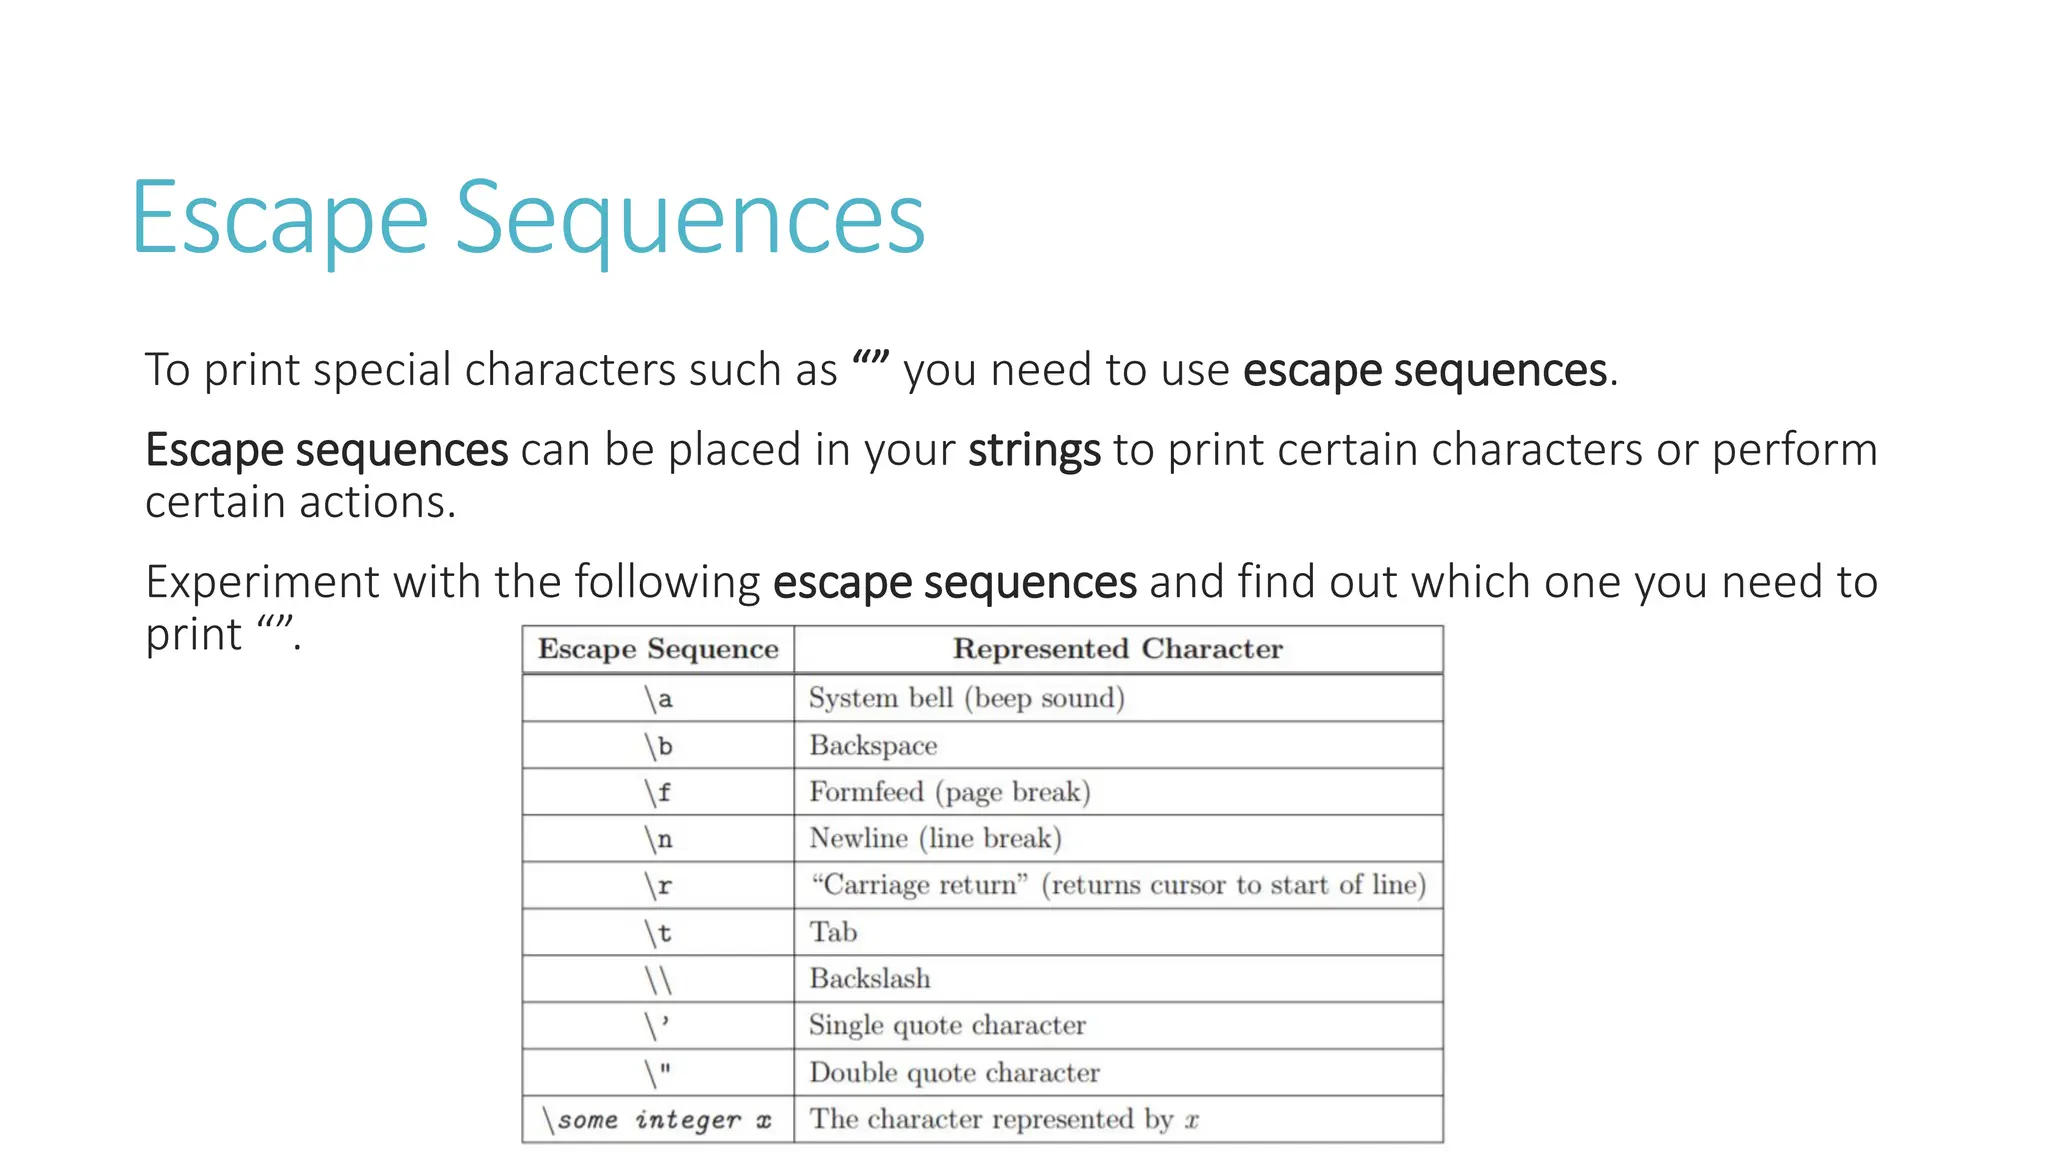Select the \t escape sequence cell

click(658, 932)
